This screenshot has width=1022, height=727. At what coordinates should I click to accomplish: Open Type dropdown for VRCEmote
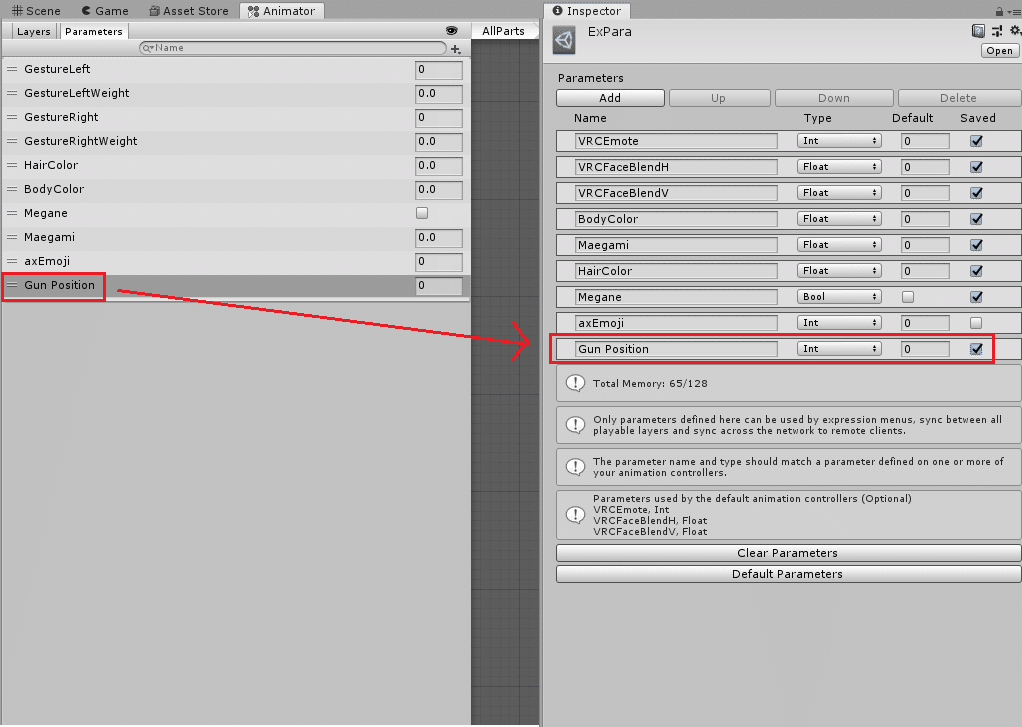pyautogui.click(x=839, y=141)
